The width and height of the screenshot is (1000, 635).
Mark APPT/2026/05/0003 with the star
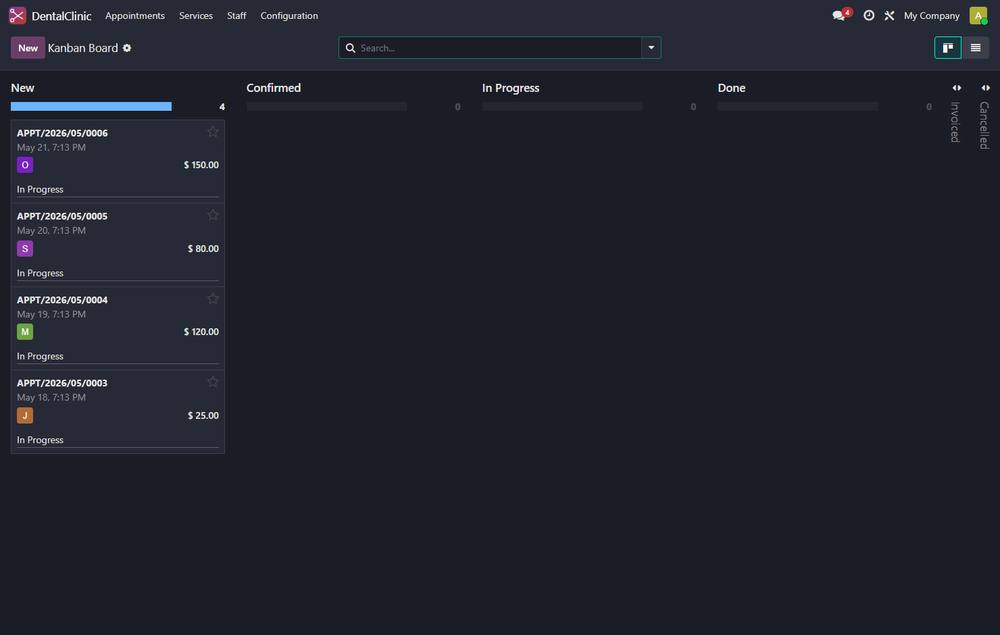(x=213, y=382)
